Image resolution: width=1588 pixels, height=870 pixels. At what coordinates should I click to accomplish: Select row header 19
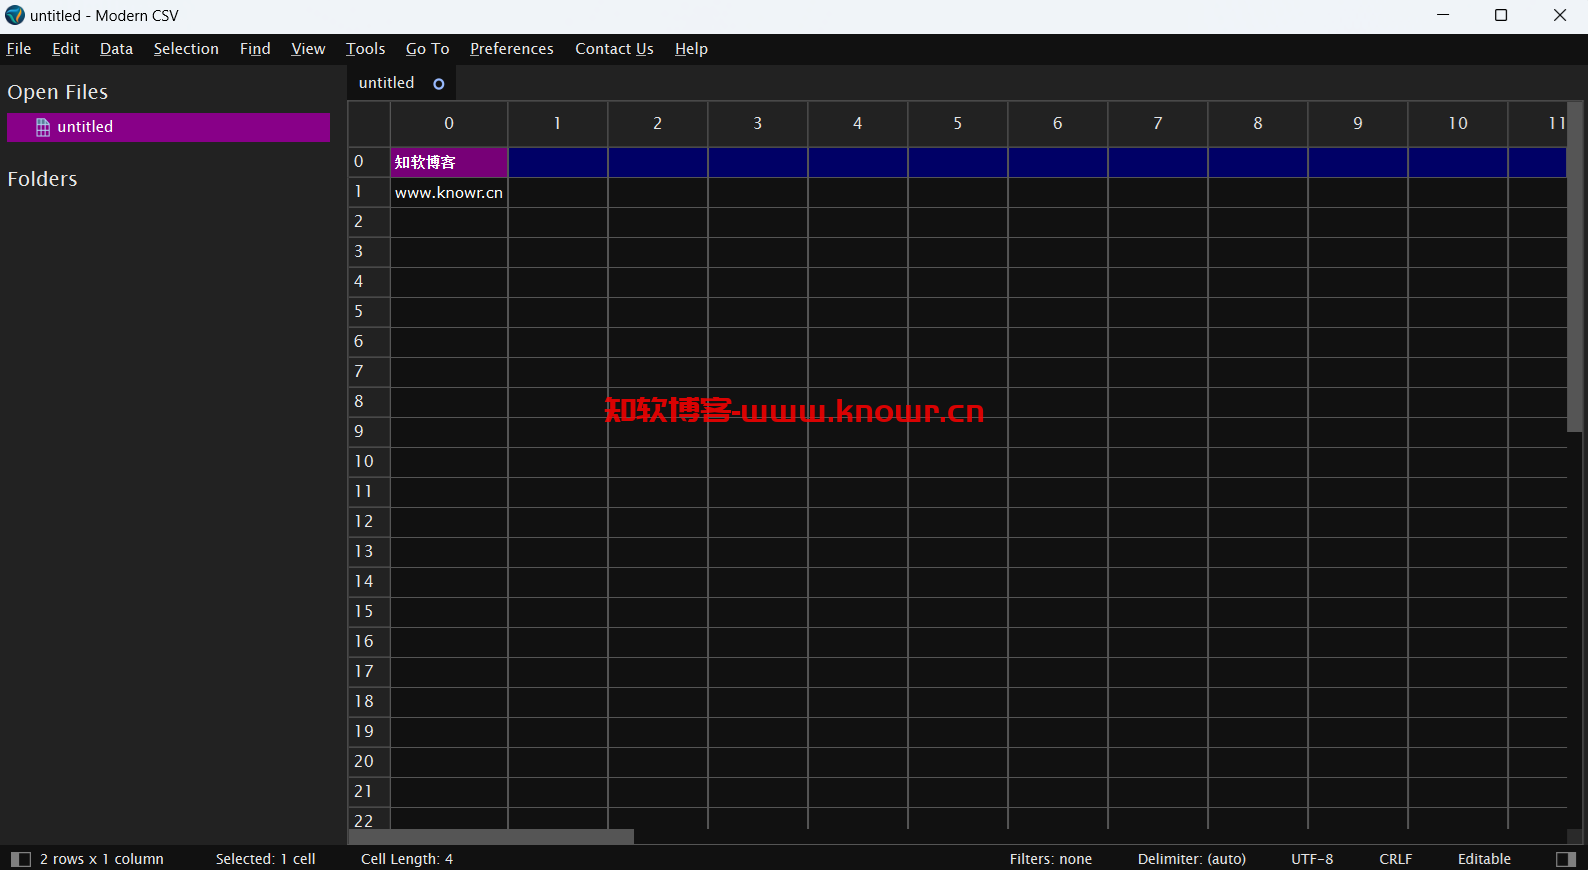[x=369, y=732]
